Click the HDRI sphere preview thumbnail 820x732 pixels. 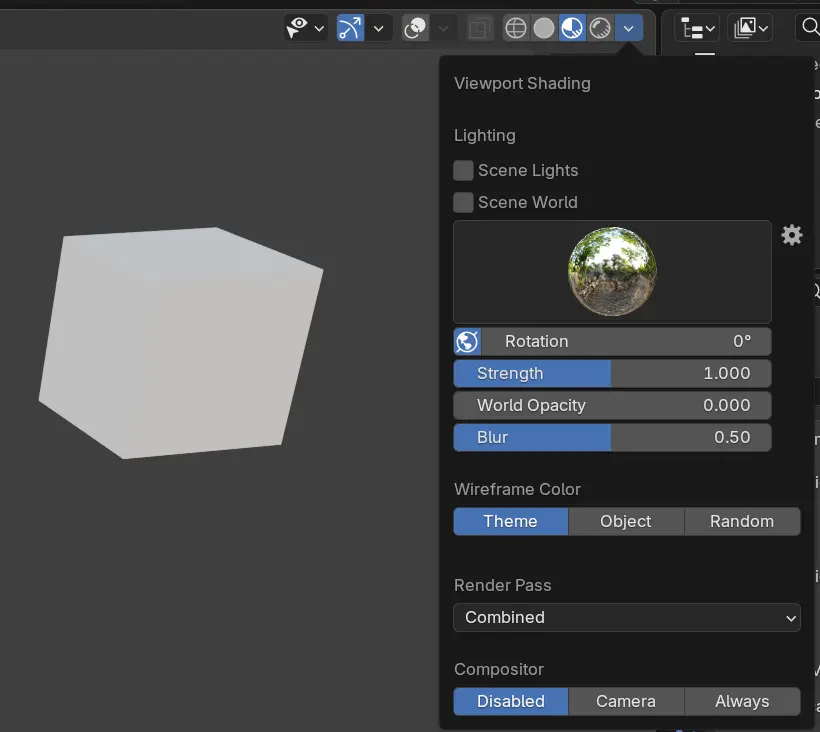point(612,271)
